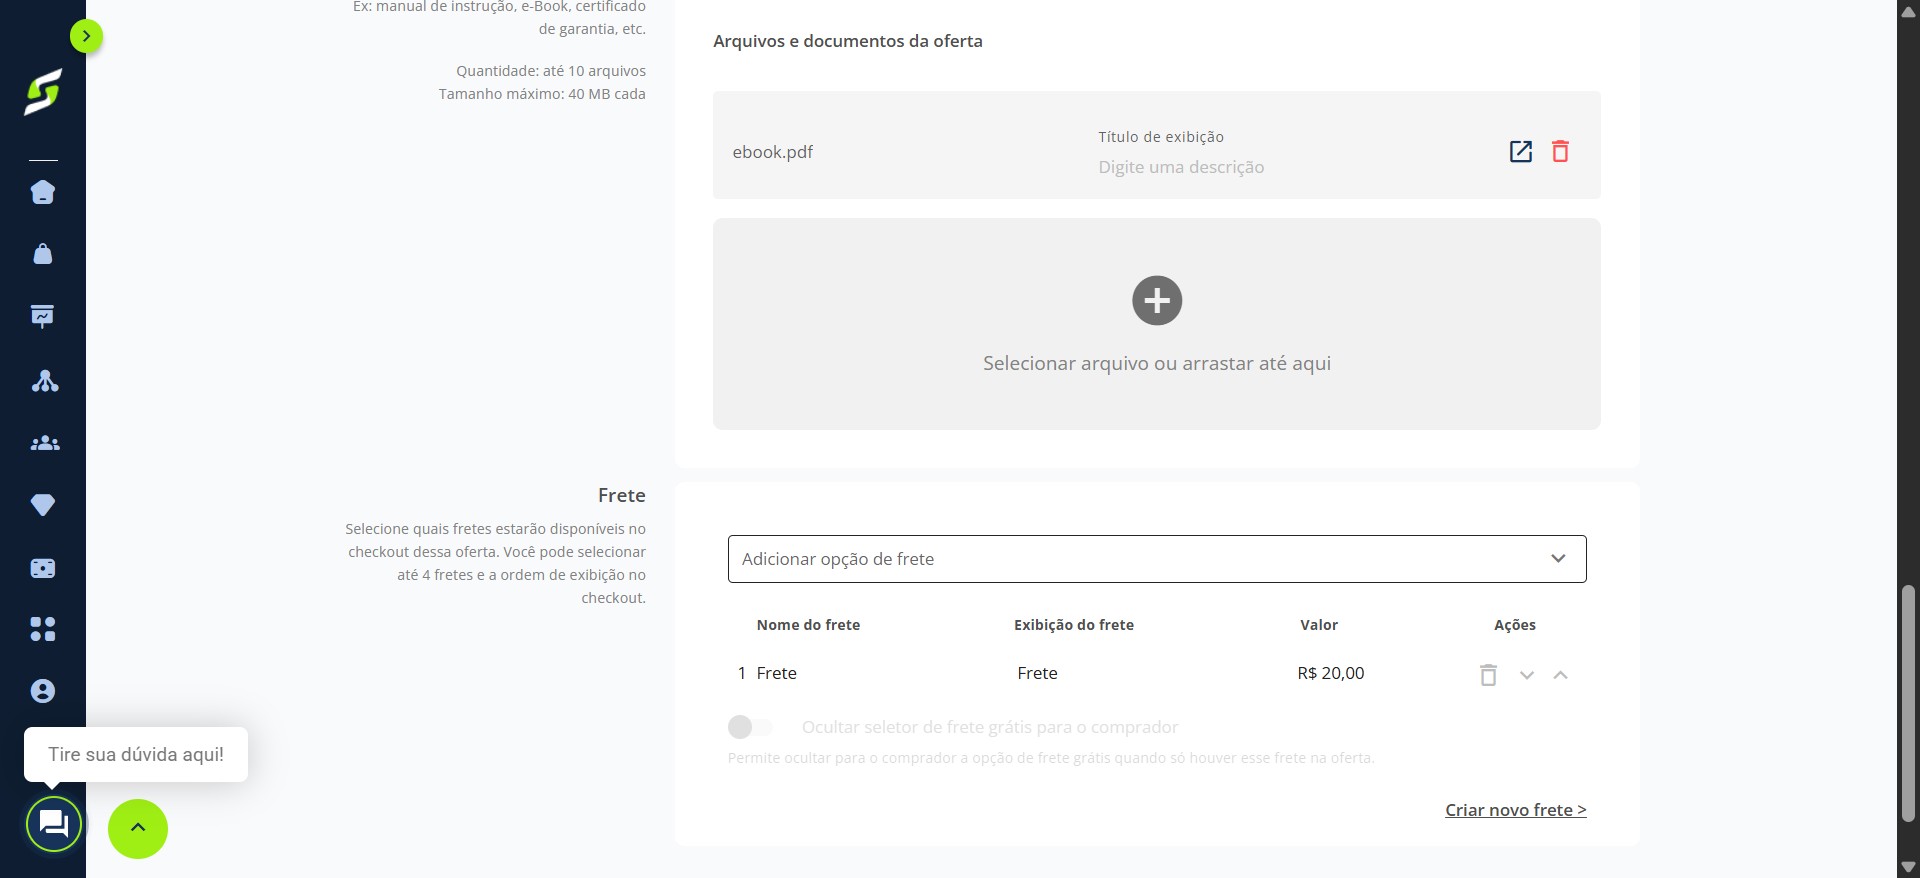Click the ebook.pdf file name
This screenshot has width=1920, height=878.
[x=773, y=152]
